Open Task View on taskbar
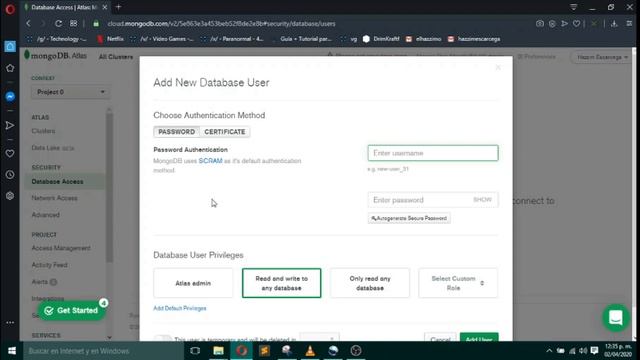The width and height of the screenshot is (640, 360). pyautogui.click(x=195, y=351)
